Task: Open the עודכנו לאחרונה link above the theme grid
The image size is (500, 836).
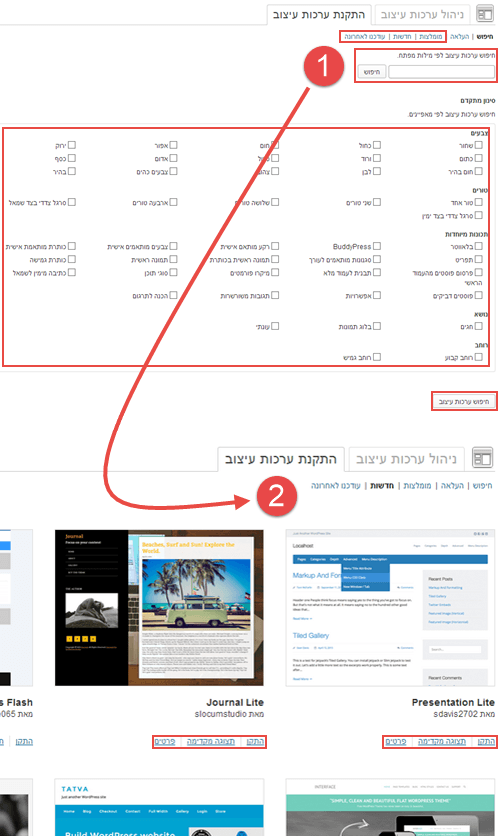Action: click(336, 485)
